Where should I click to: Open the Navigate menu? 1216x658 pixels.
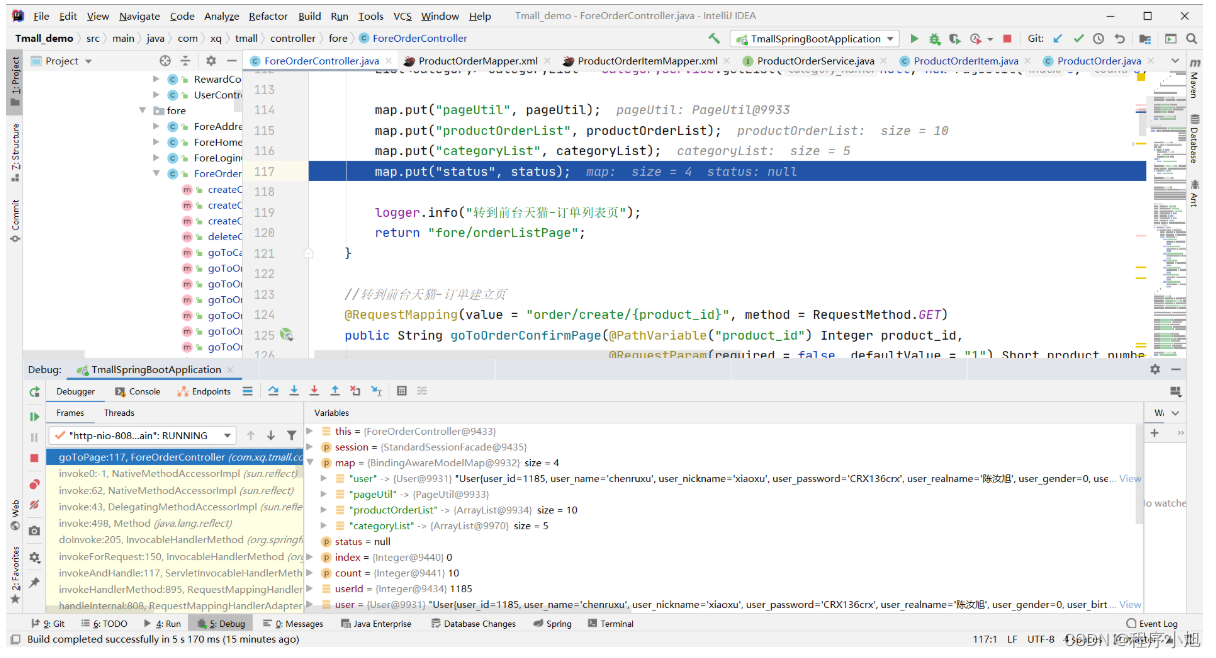pos(139,16)
